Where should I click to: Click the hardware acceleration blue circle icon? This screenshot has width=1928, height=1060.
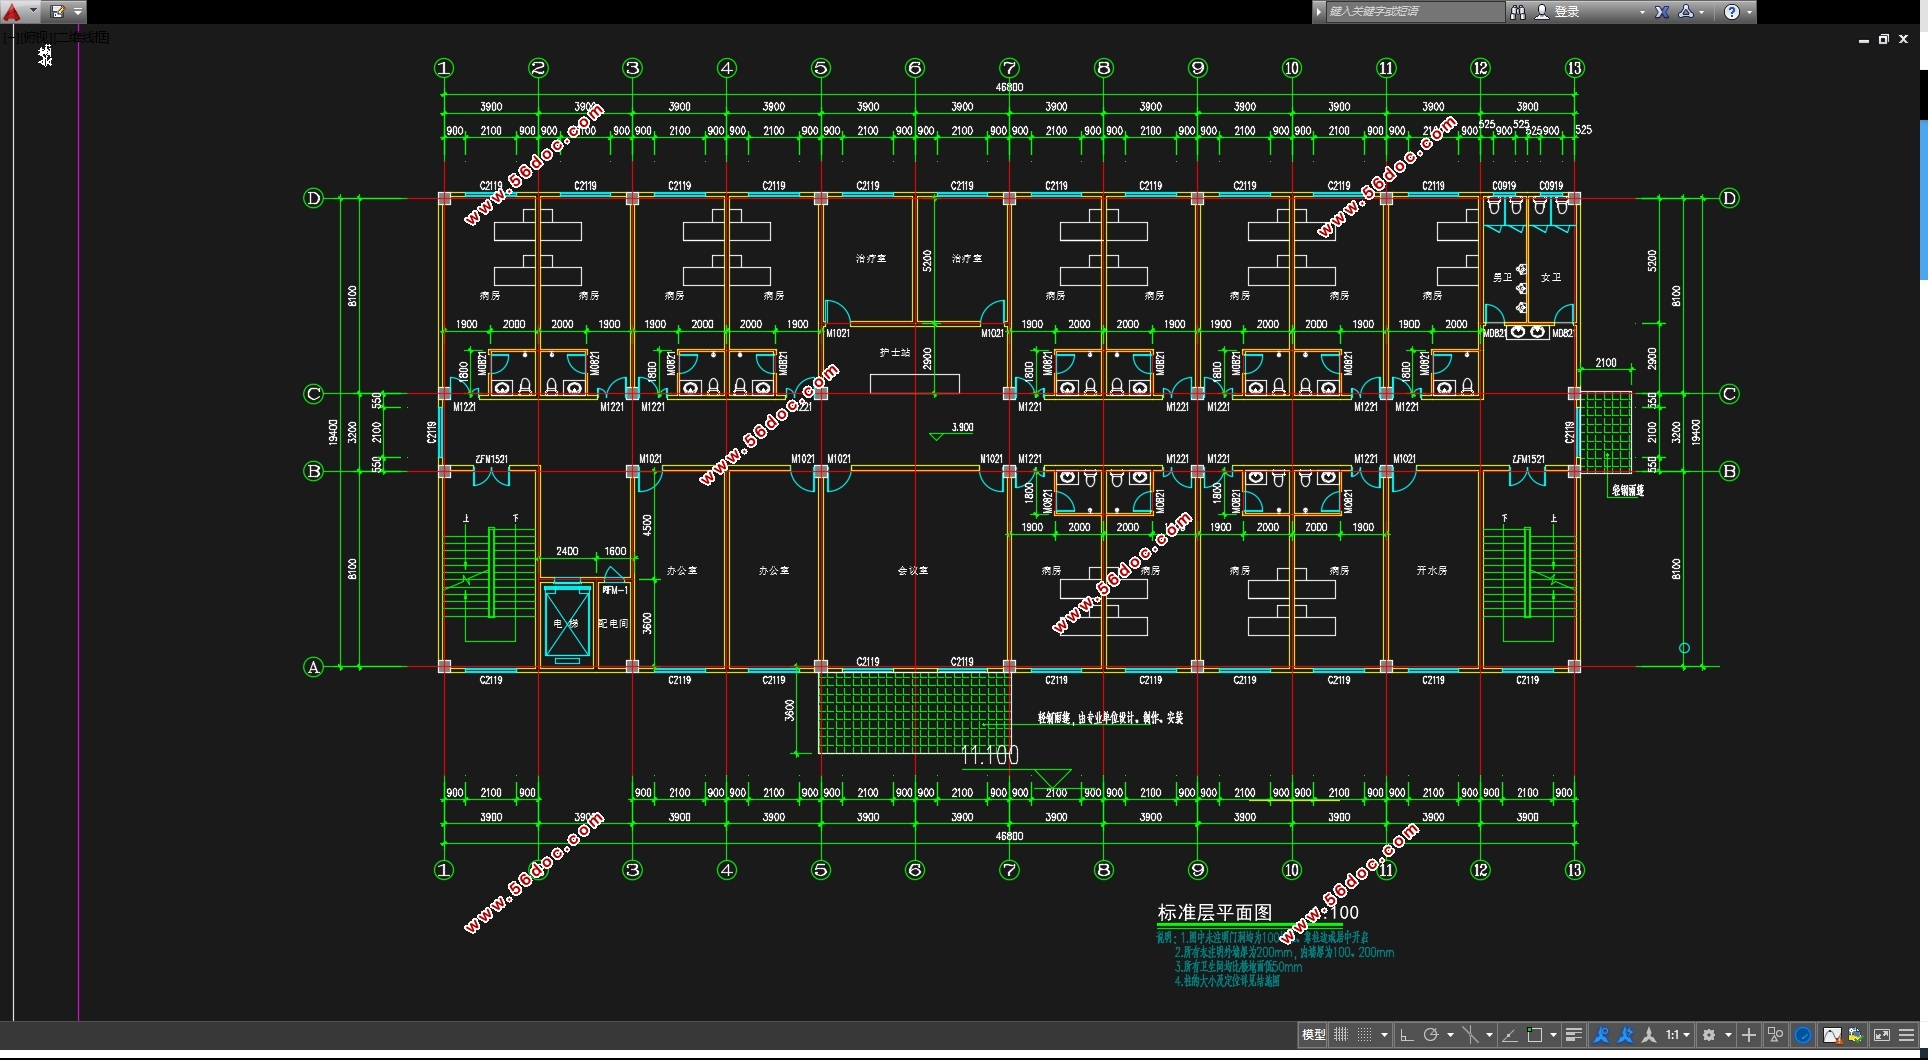tap(1803, 1035)
